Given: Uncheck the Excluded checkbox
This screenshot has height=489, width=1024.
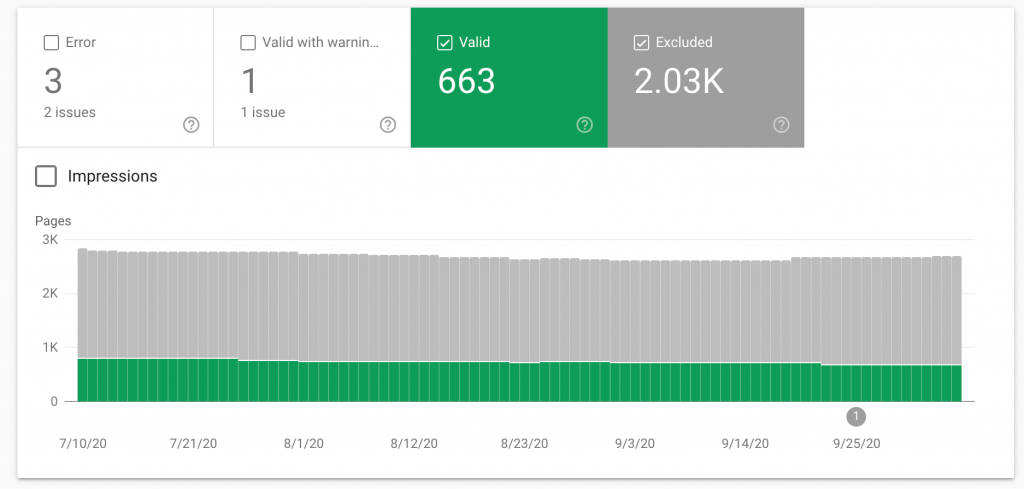Looking at the screenshot, I should [x=641, y=43].
